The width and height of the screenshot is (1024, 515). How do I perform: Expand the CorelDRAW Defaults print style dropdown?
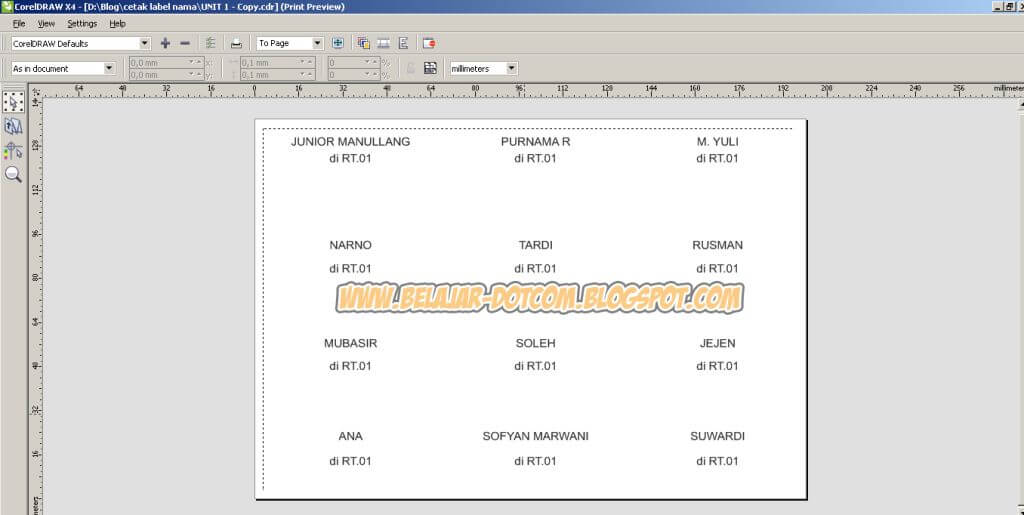(x=144, y=44)
